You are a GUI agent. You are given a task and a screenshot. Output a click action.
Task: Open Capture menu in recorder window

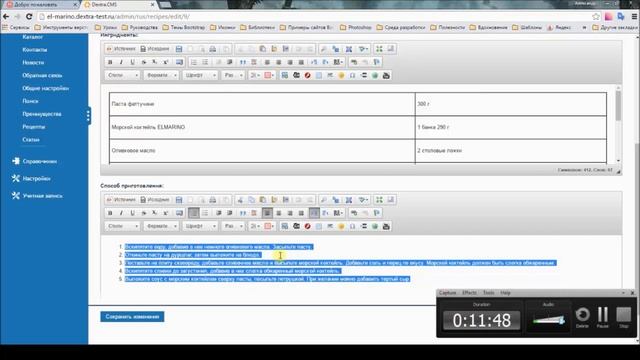click(447, 293)
